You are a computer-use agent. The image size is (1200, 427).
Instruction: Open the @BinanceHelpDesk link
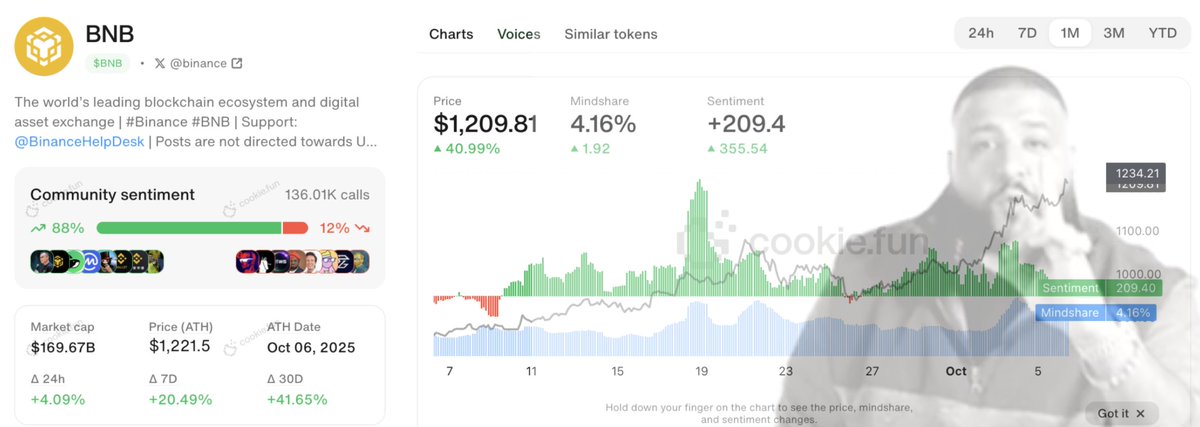coord(79,141)
